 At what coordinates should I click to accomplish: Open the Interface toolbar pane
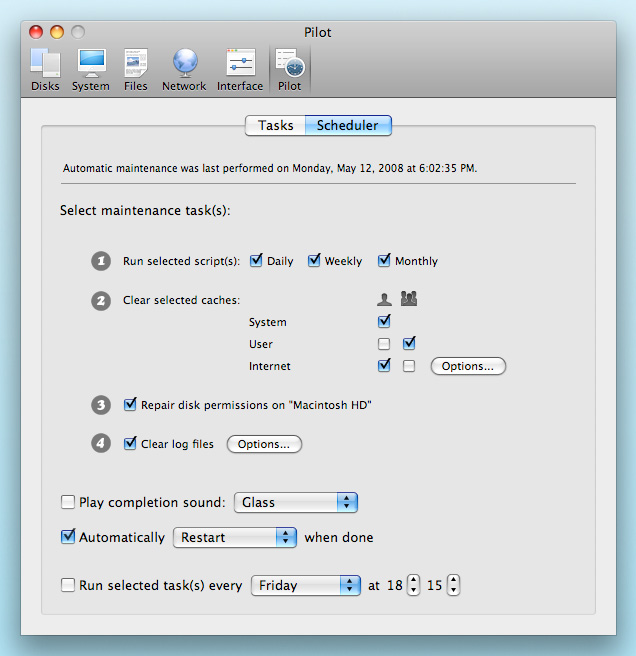coord(240,69)
